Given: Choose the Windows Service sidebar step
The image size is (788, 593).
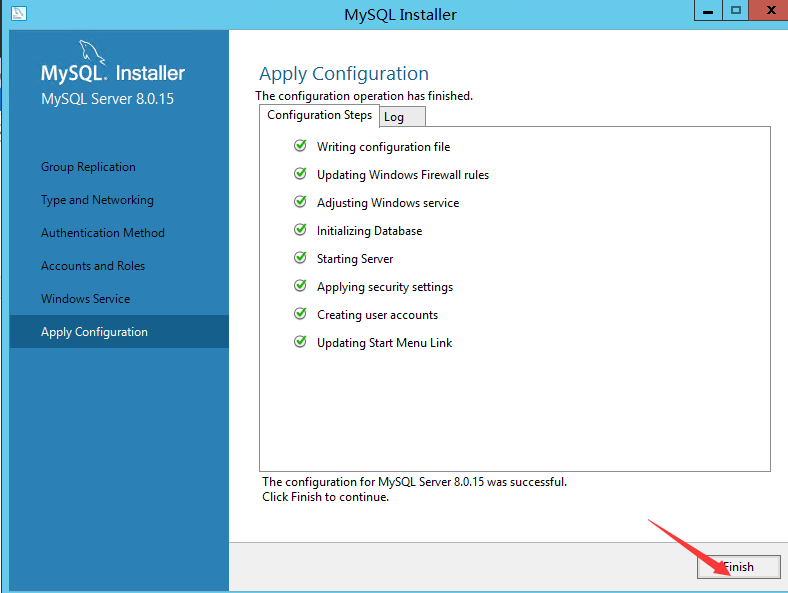Looking at the screenshot, I should click(x=85, y=299).
